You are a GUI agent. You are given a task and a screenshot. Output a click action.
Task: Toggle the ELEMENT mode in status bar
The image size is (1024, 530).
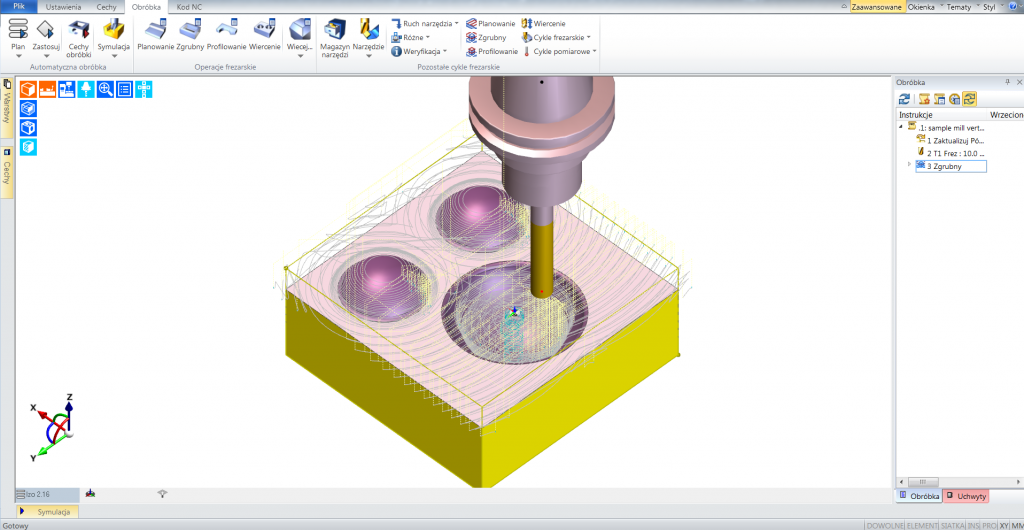[x=915, y=524]
